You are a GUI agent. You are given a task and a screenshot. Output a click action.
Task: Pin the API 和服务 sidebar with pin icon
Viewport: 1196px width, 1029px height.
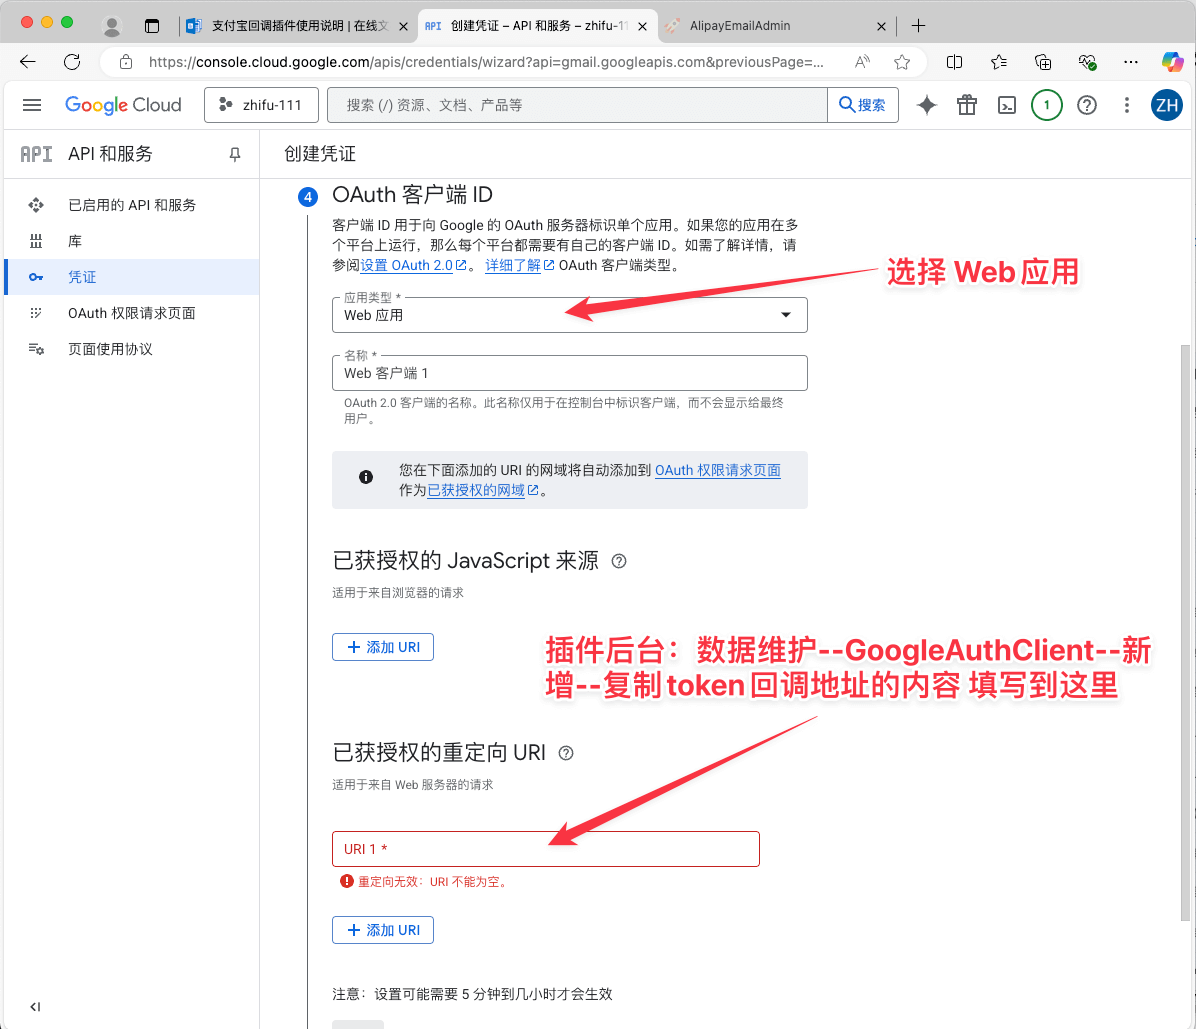click(235, 154)
